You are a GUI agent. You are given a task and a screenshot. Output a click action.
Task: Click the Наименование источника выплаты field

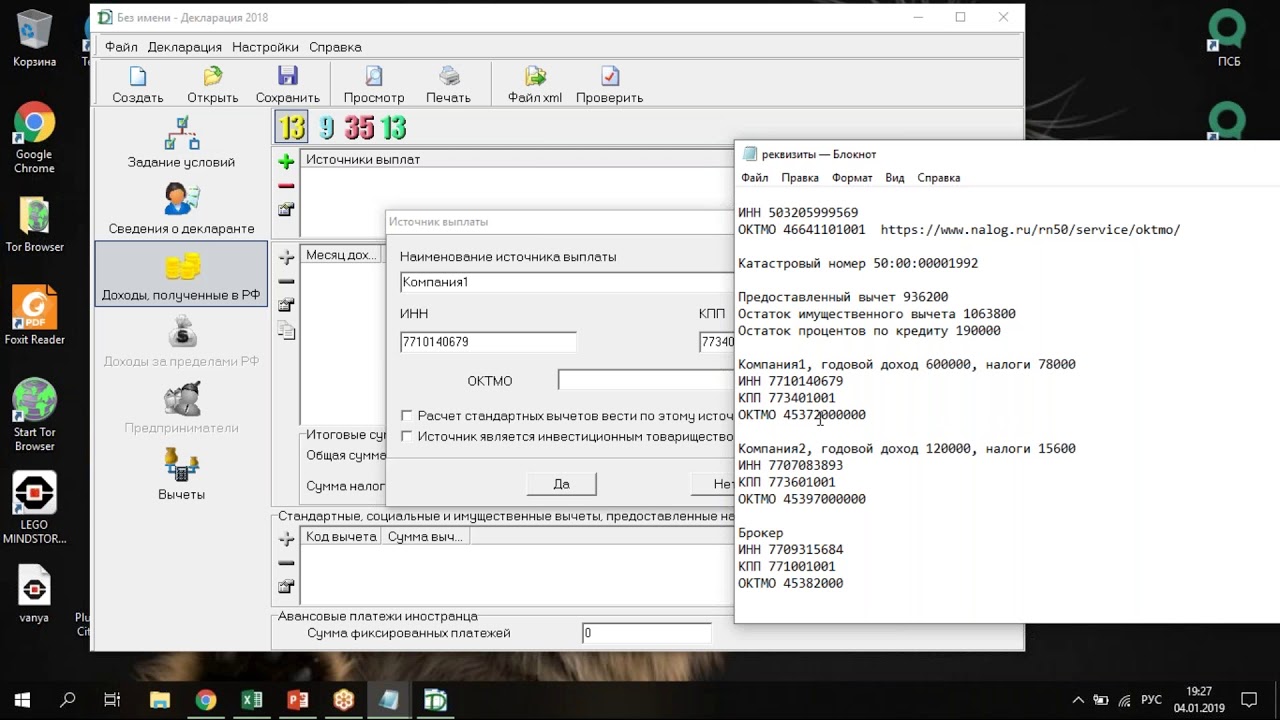click(567, 282)
